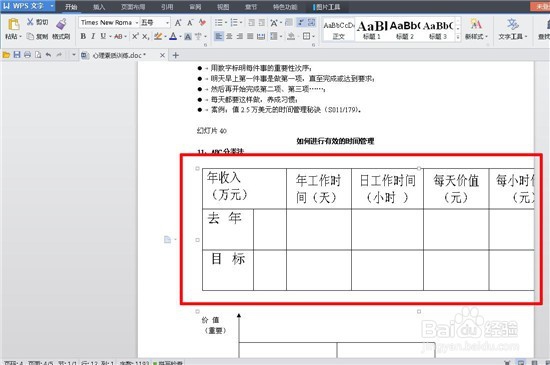Click the Cut (剪切) scissors icon

click(x=31, y=22)
